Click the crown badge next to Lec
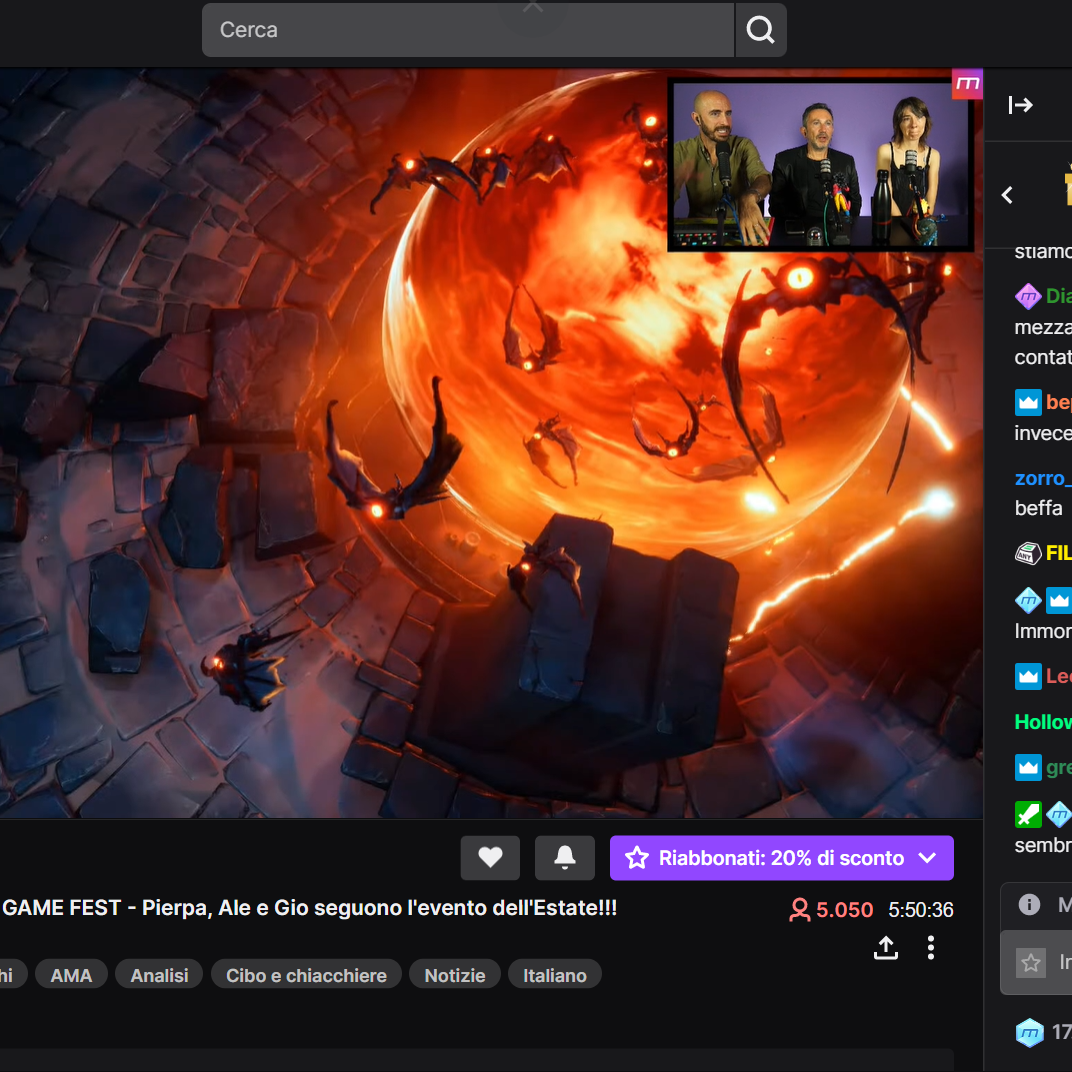 point(1028,676)
